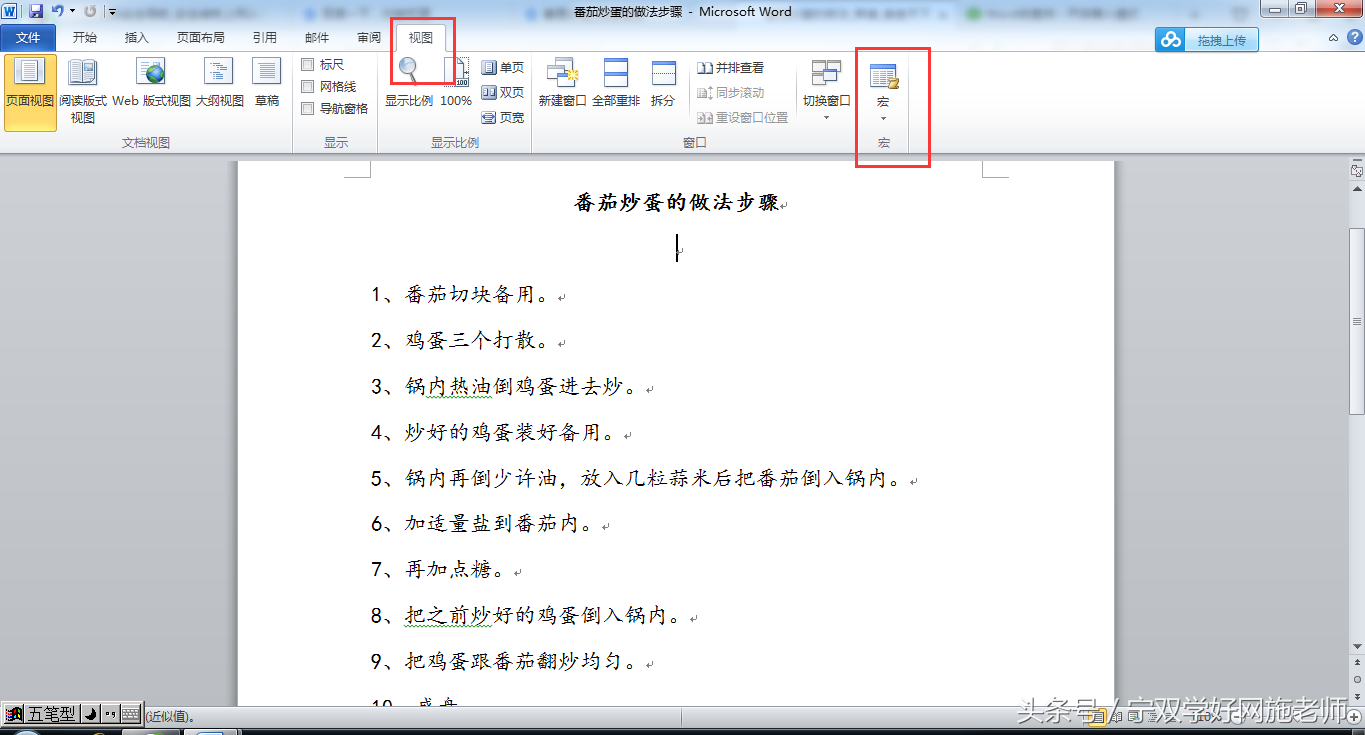
Task: Click the vertical scrollbar thumb
Action: pos(1357,321)
